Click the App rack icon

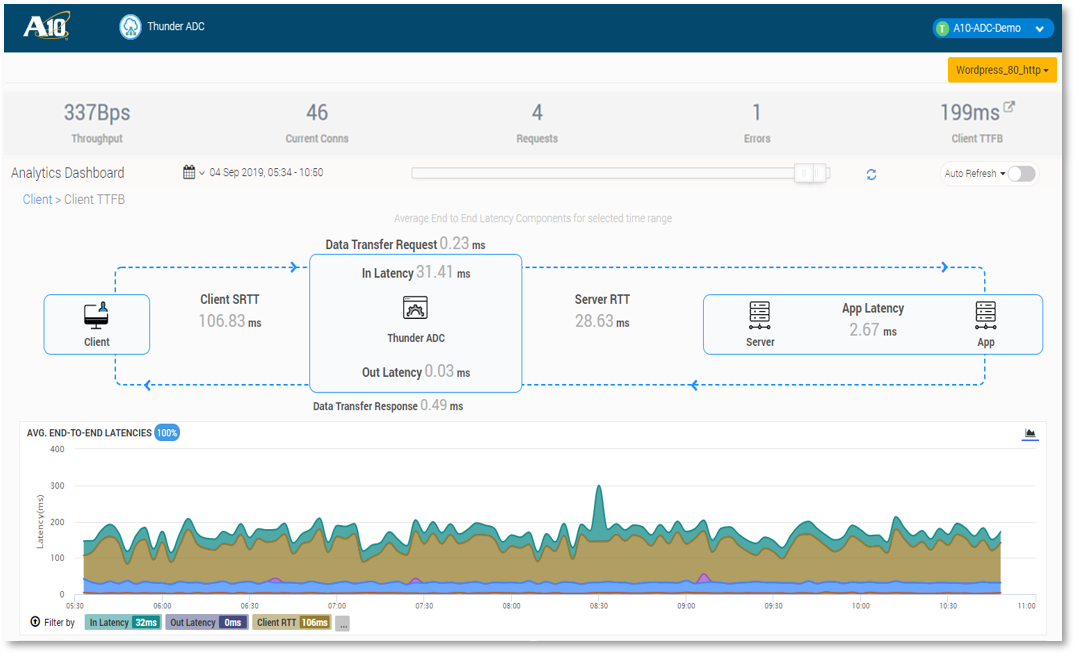pyautogui.click(x=986, y=315)
